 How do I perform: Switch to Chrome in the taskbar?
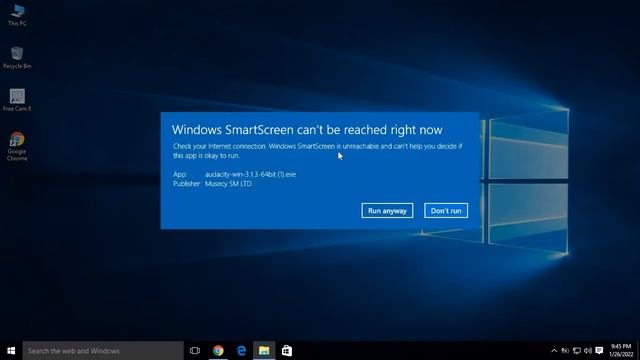pyautogui.click(x=218, y=351)
